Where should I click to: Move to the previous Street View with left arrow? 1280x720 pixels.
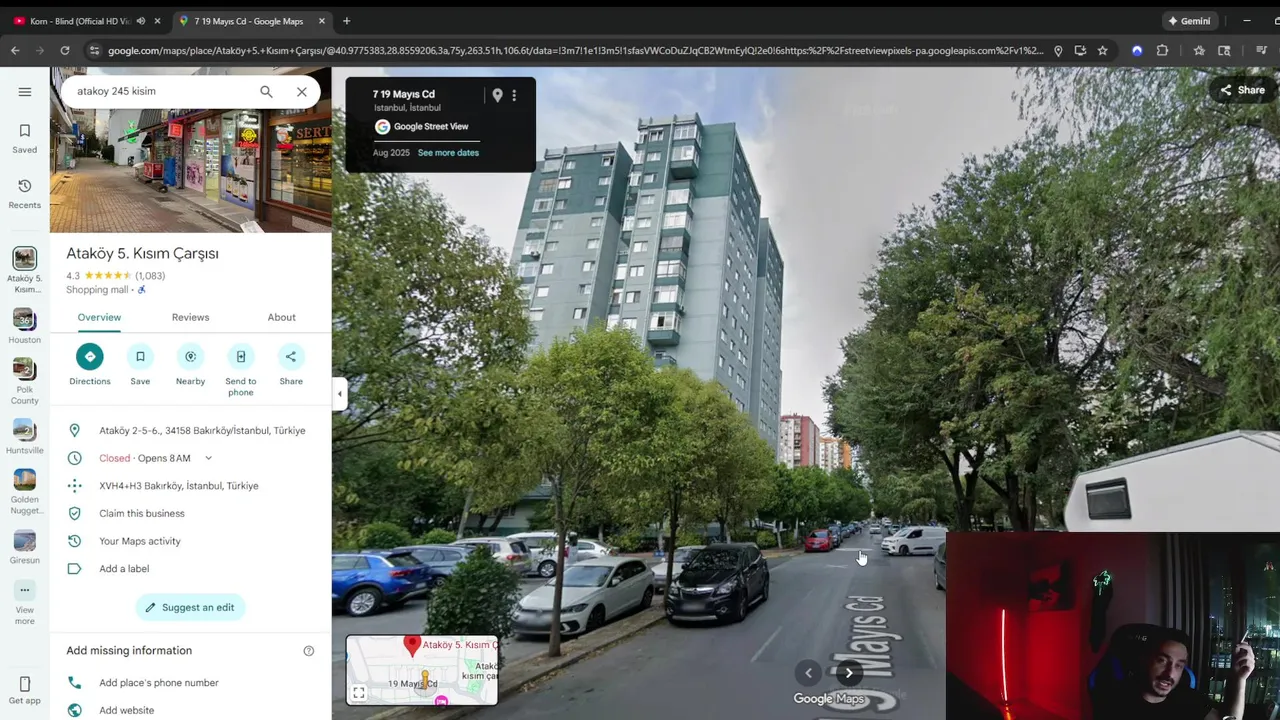808,673
